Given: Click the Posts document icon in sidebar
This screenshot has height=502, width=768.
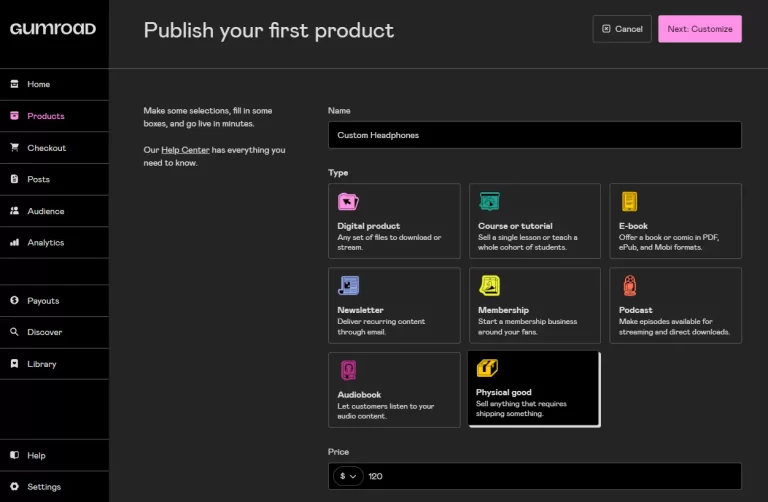Looking at the screenshot, I should pos(15,179).
